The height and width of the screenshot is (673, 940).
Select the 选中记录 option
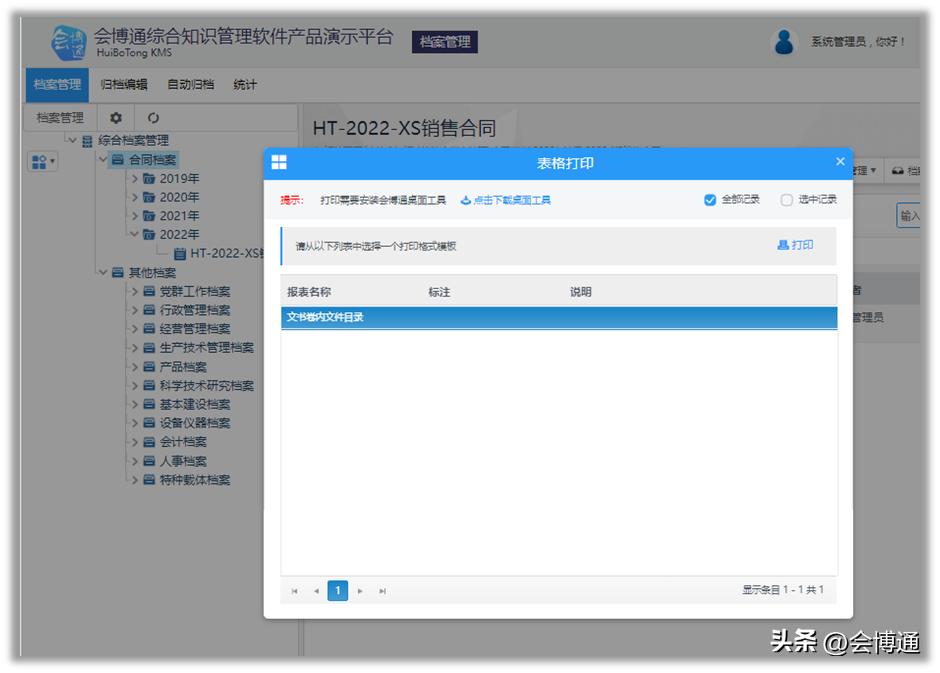787,199
